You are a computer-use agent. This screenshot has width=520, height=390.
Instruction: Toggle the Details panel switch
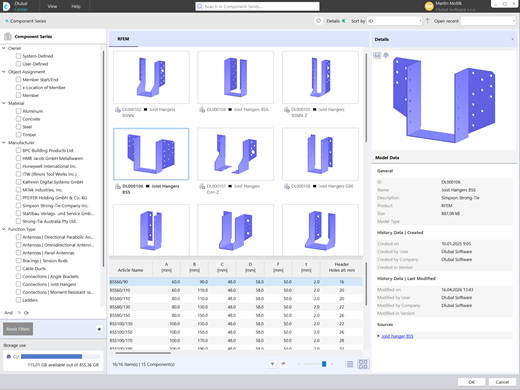[x=344, y=21]
